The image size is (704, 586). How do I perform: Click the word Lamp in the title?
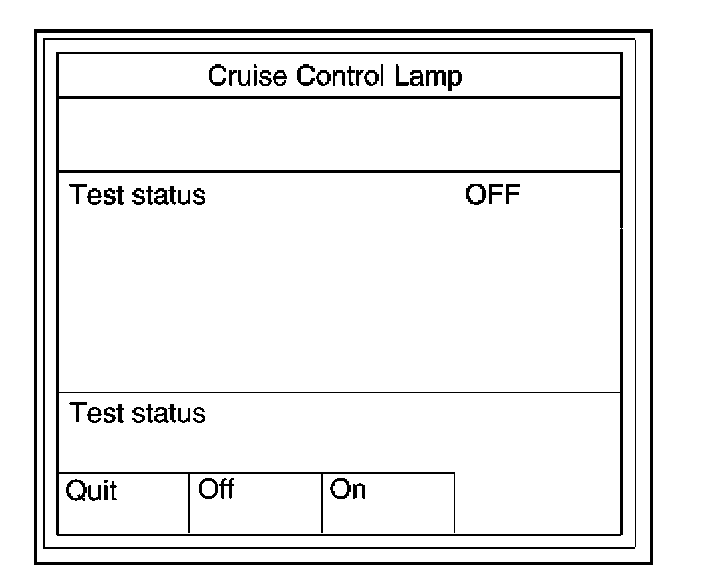pyautogui.click(x=438, y=77)
